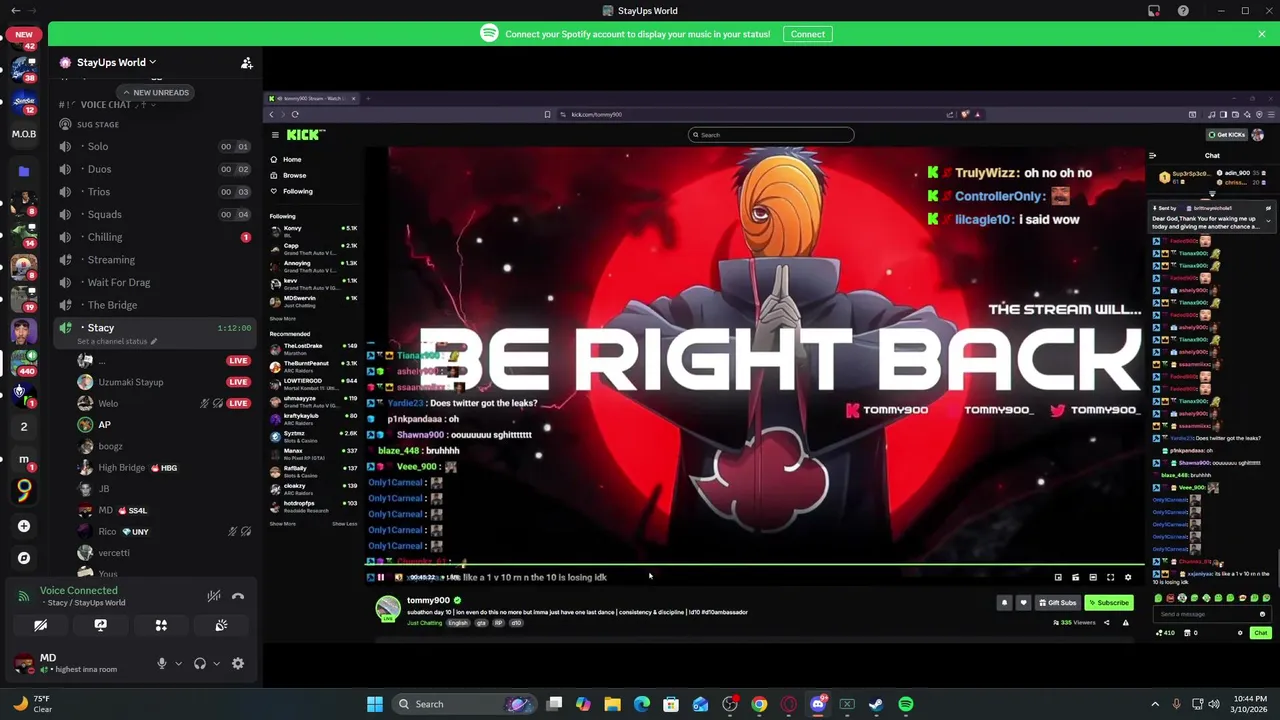Open the activities launcher in voice panel
Image resolution: width=1280 pixels, height=720 pixels.
[161, 625]
